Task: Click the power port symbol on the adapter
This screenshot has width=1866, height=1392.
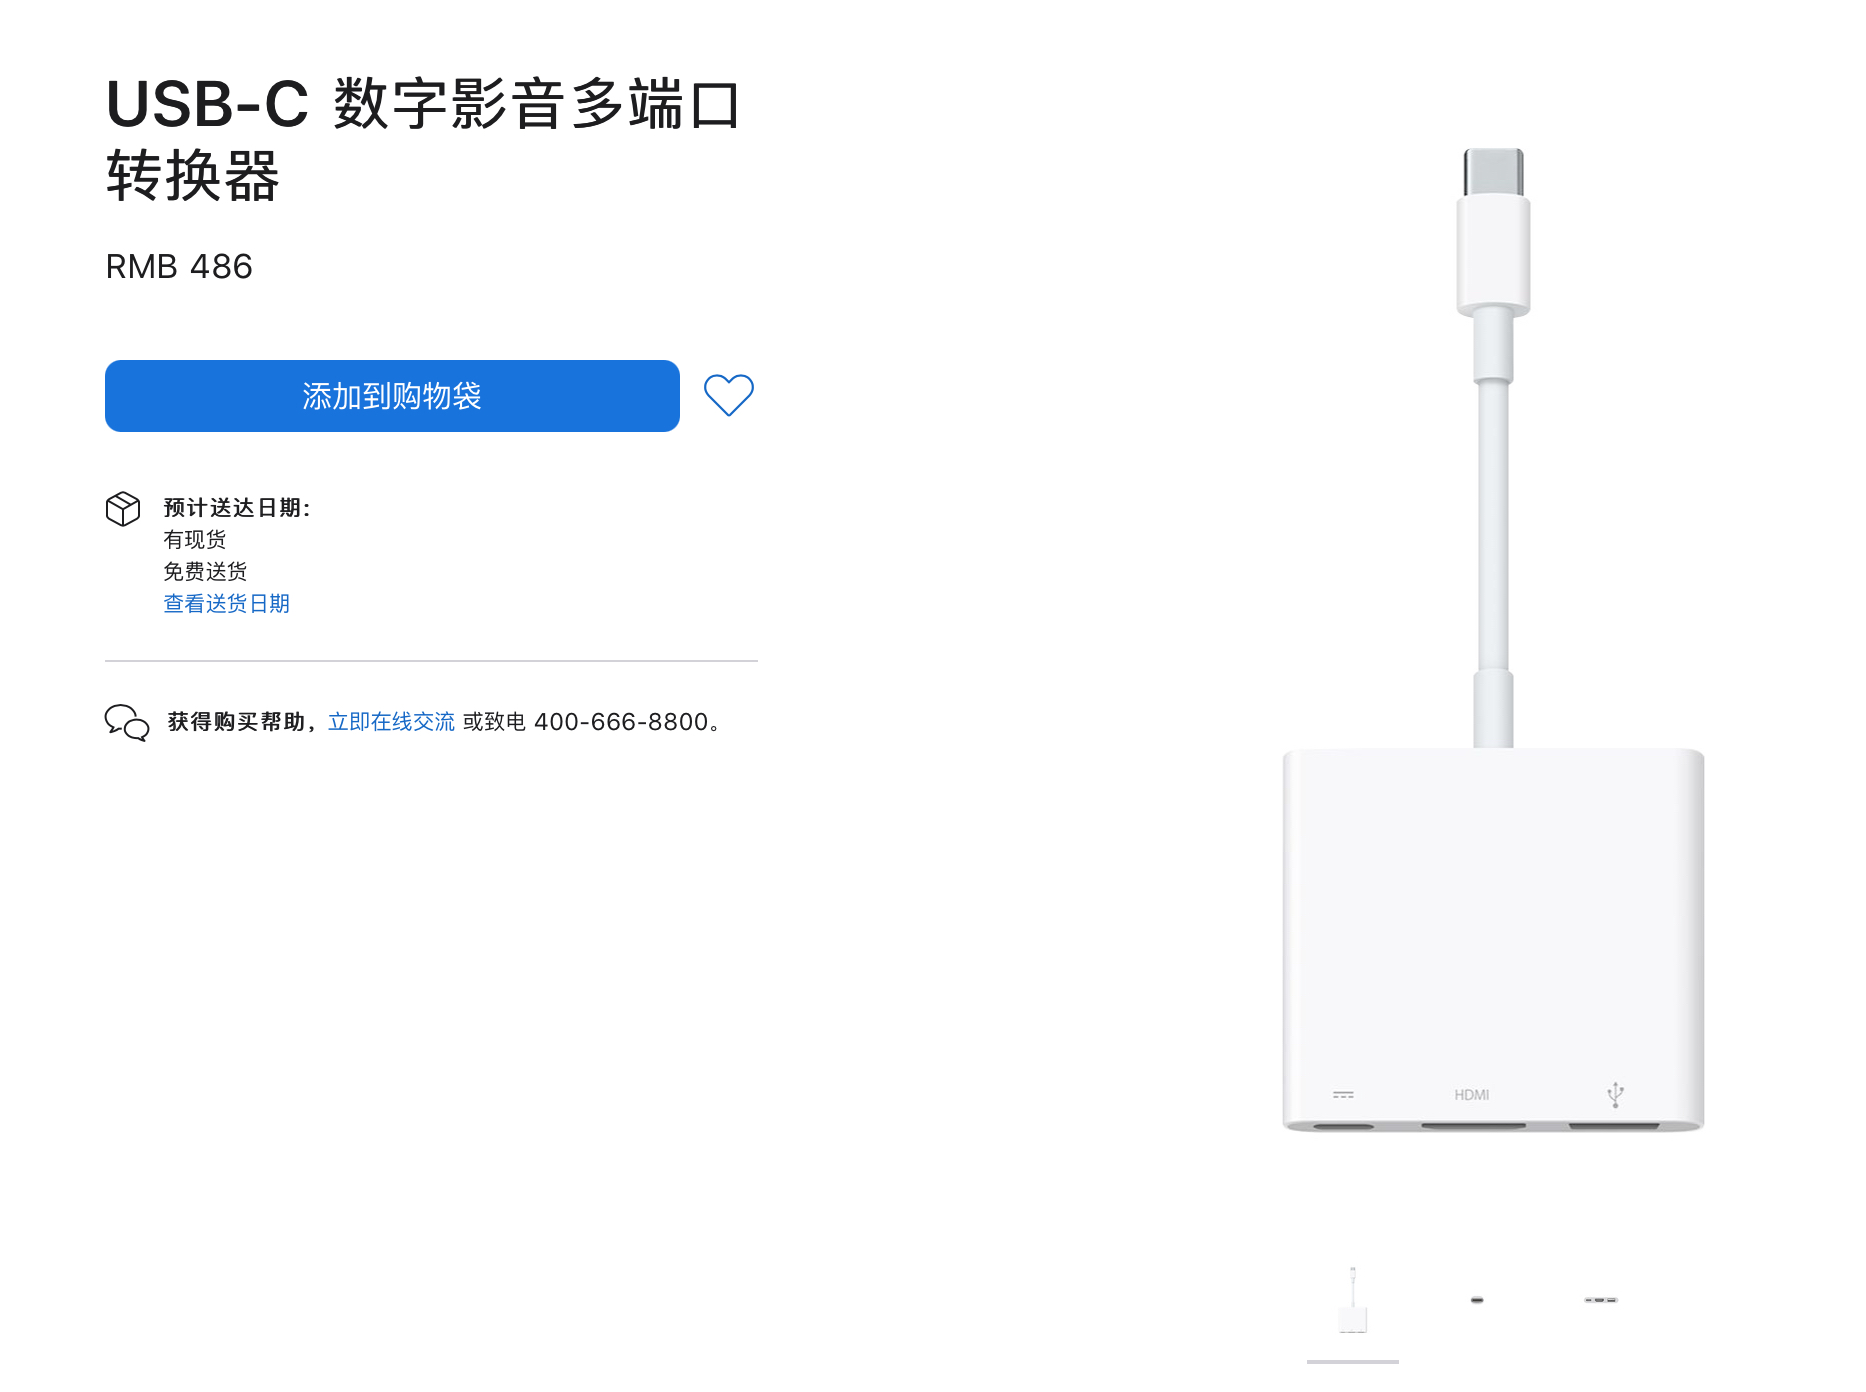Action: [1343, 1095]
